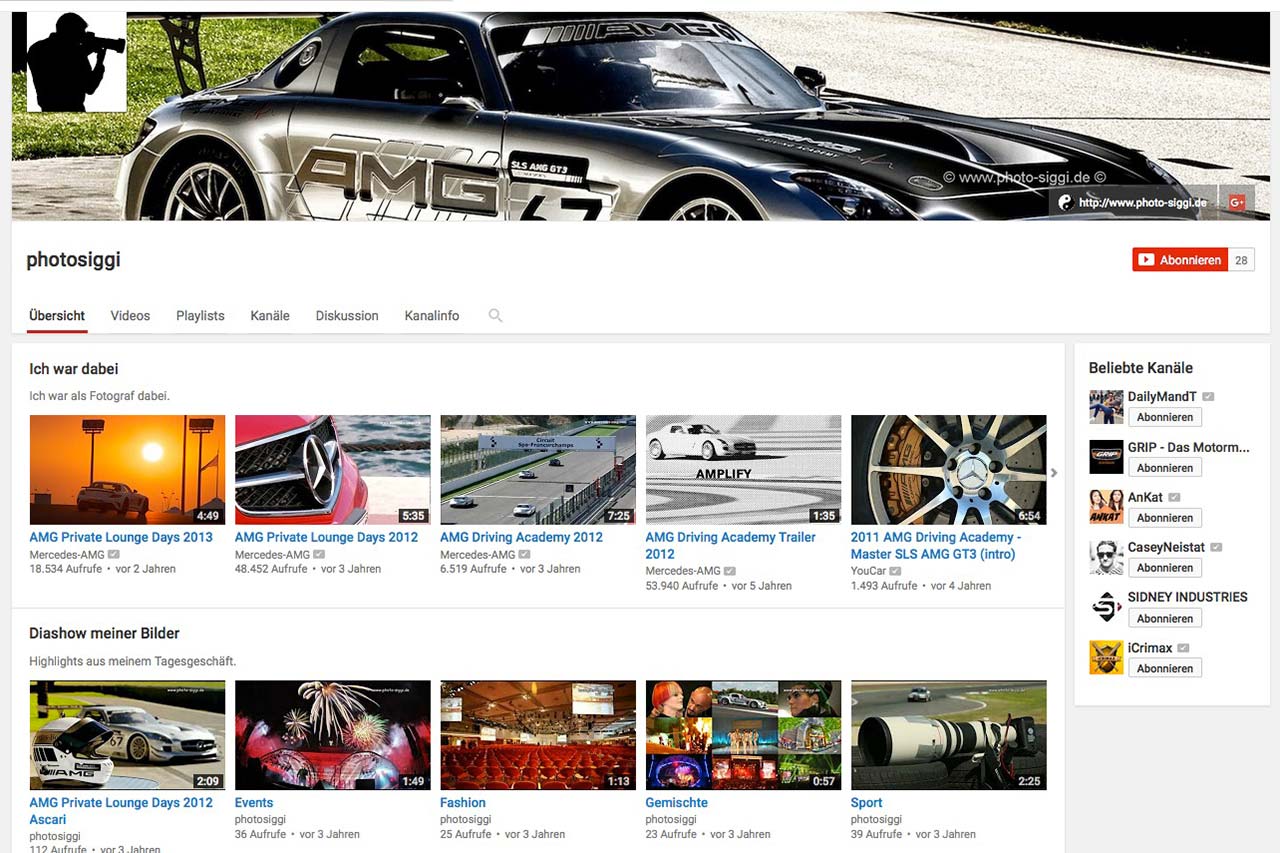Click the photosiggi channel avatar silhouette
The image size is (1280, 853).
coord(77,61)
